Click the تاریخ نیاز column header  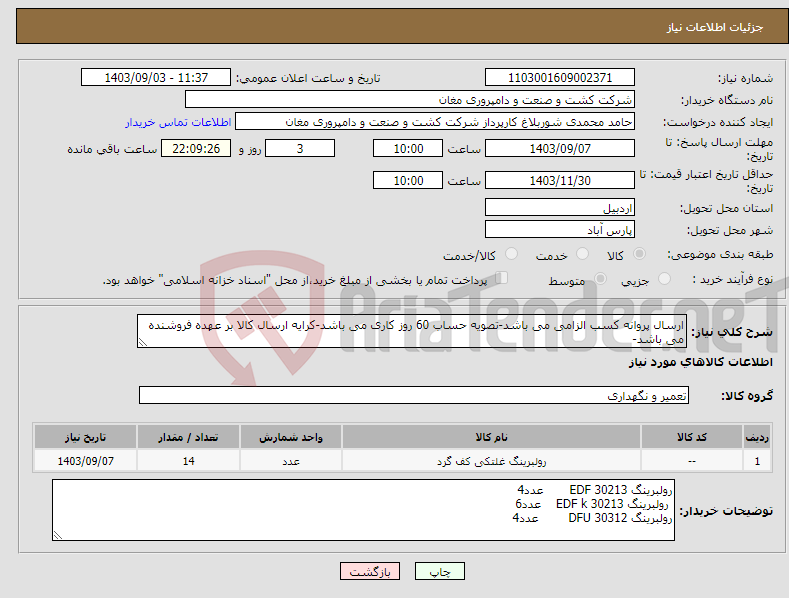[x=85, y=437]
